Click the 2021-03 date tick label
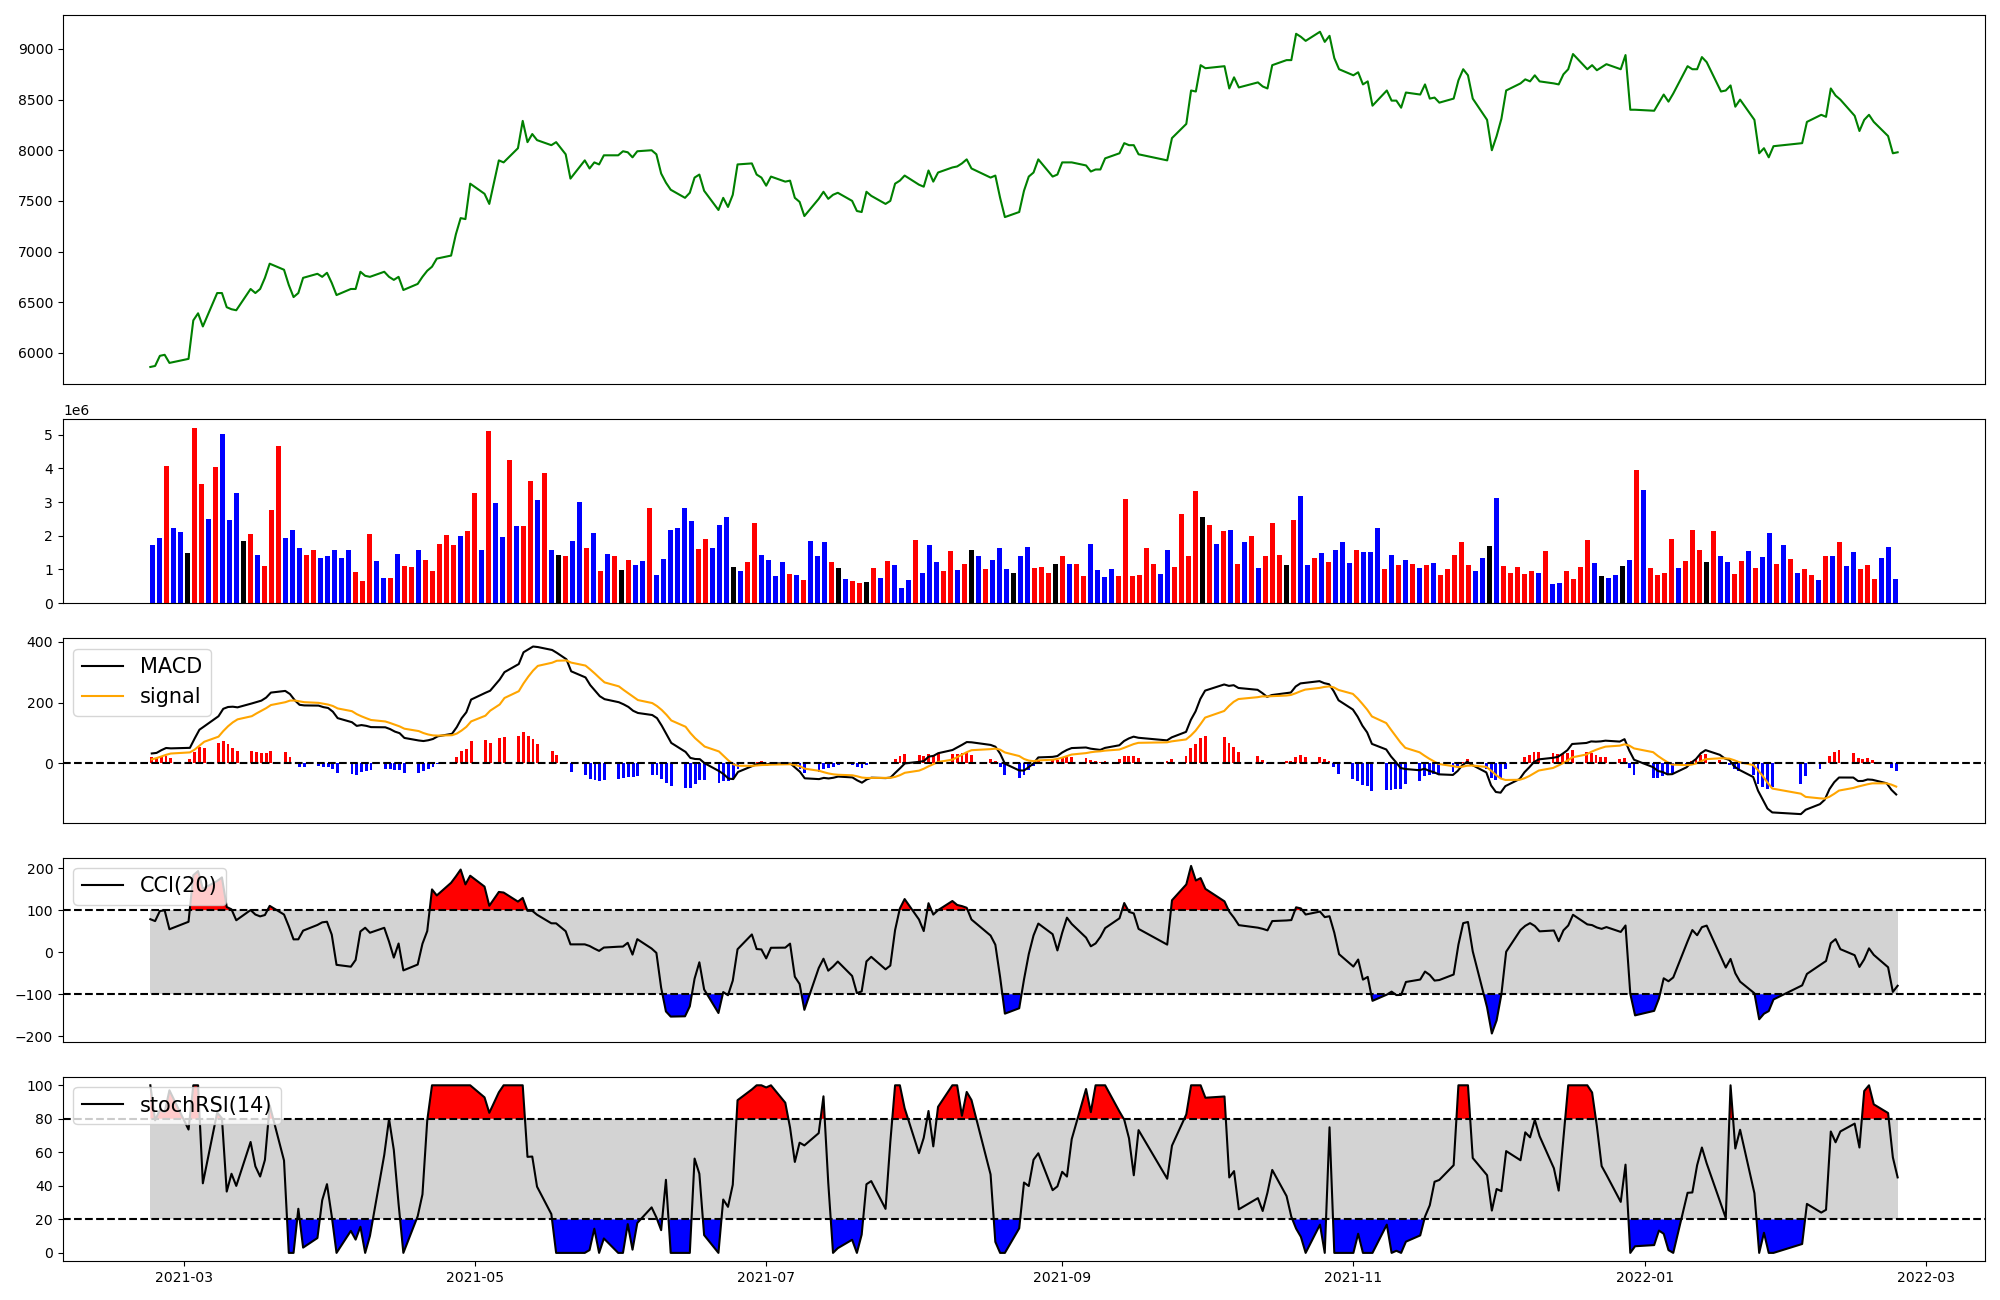 tap(183, 1277)
